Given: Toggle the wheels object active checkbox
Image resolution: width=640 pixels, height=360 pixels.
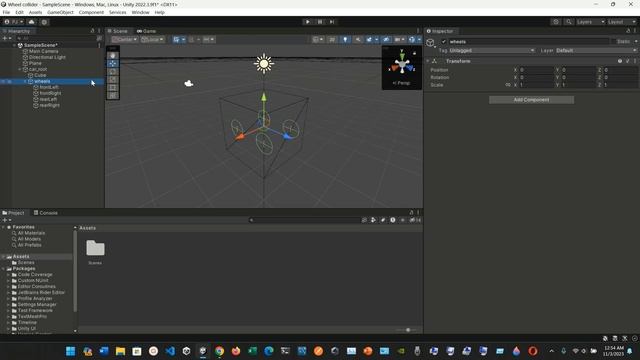Looking at the screenshot, I should [444, 42].
